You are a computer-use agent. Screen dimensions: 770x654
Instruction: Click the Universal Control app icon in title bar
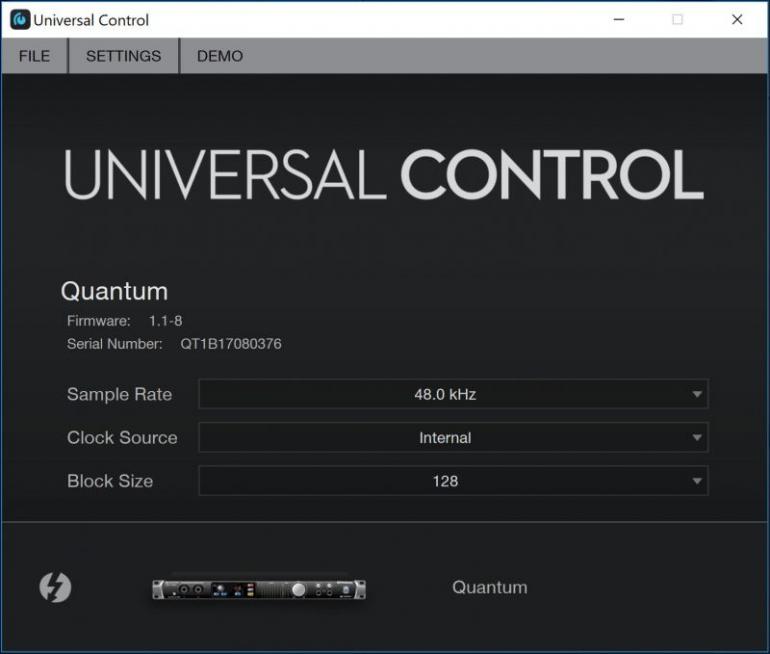coord(20,20)
